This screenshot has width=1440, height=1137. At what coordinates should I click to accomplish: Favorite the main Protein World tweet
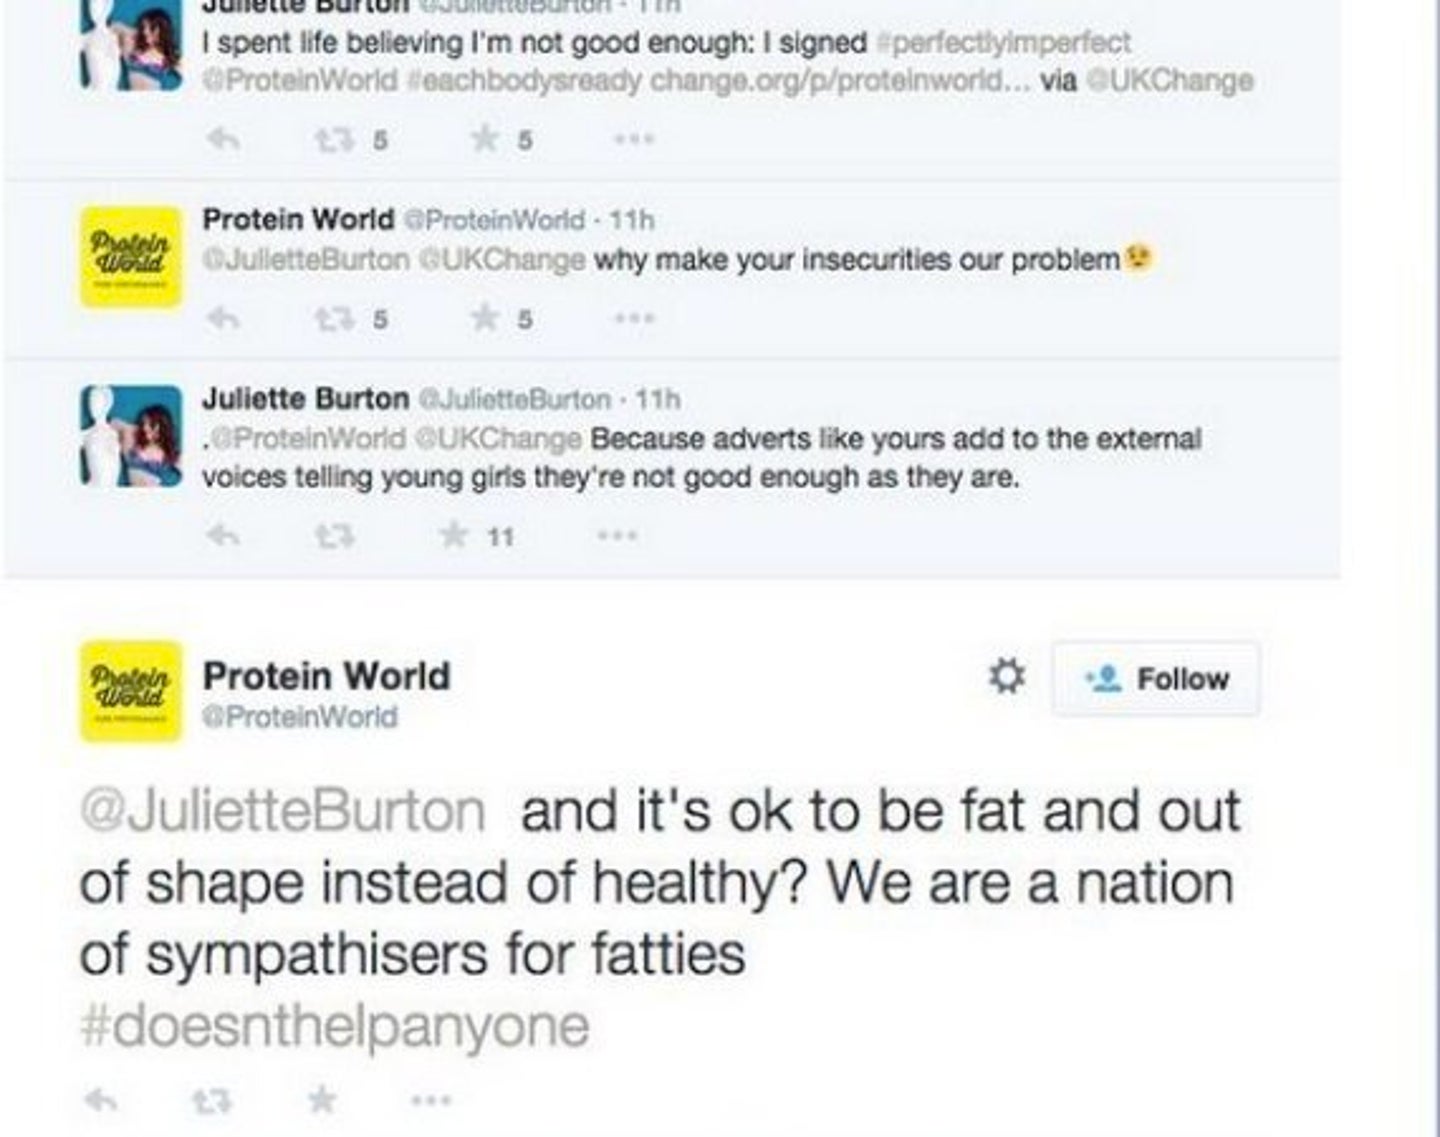322,1100
